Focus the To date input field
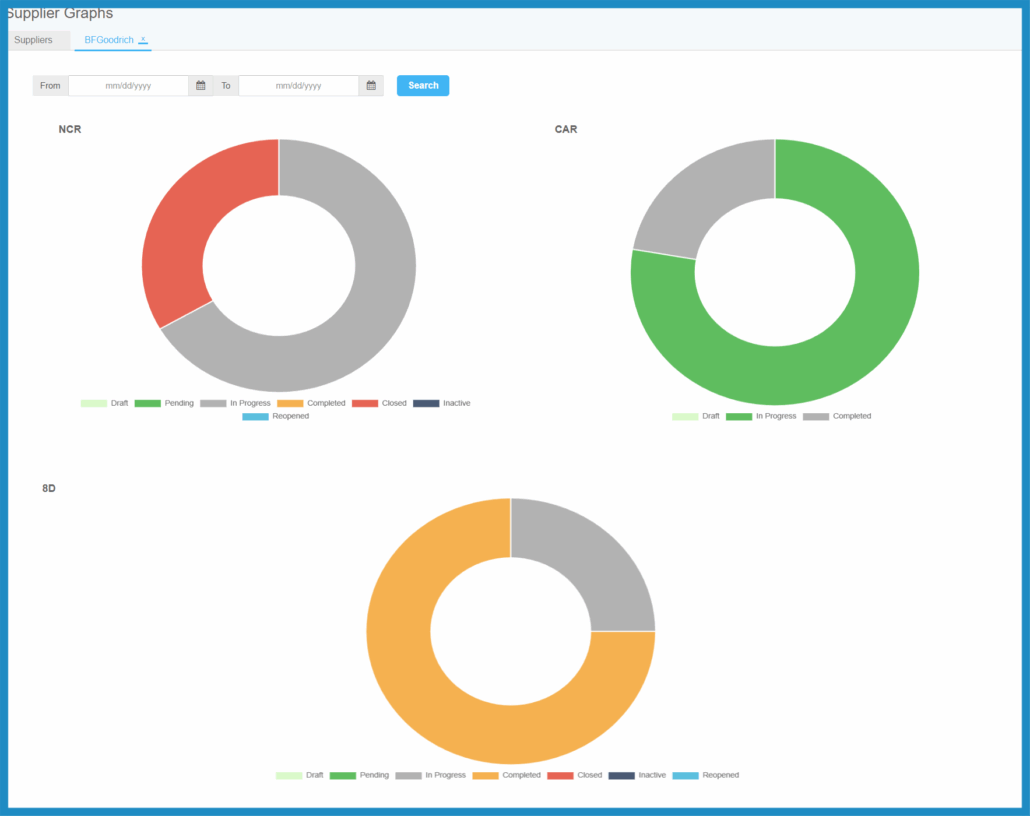Viewport: 1030px width, 816px height. pyautogui.click(x=298, y=86)
